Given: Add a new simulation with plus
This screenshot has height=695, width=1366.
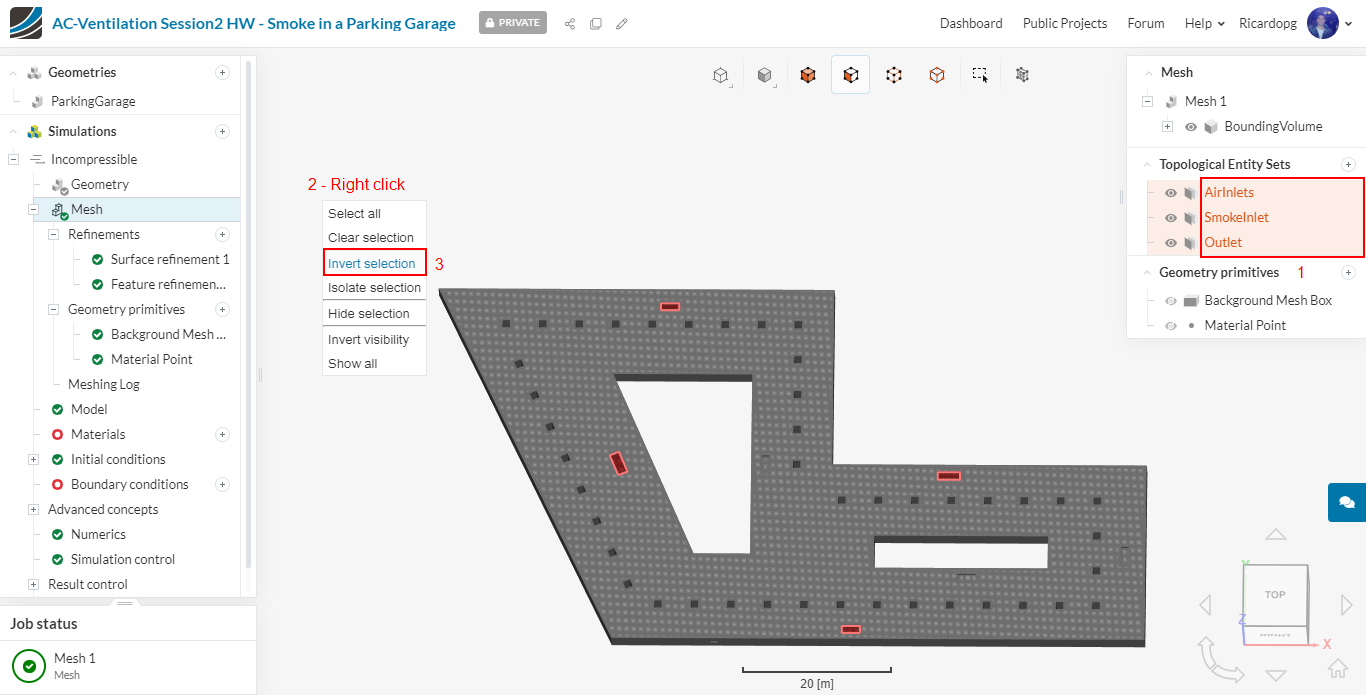Looking at the screenshot, I should tap(222, 131).
